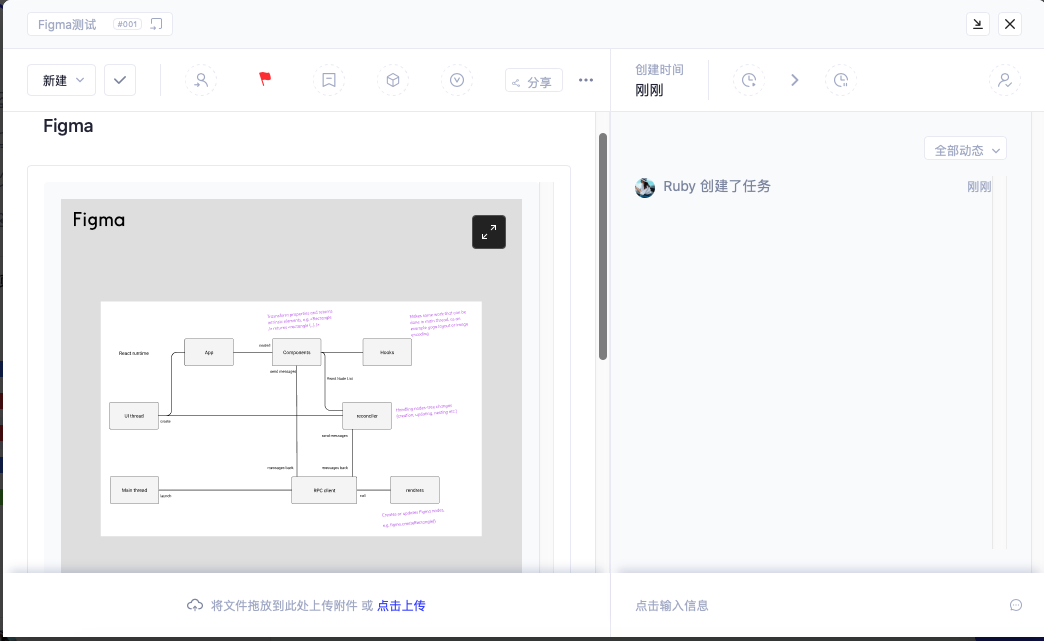This screenshot has width=1044, height=641.
Task: Expand the Figma embed to fullscreen
Action: point(489,232)
